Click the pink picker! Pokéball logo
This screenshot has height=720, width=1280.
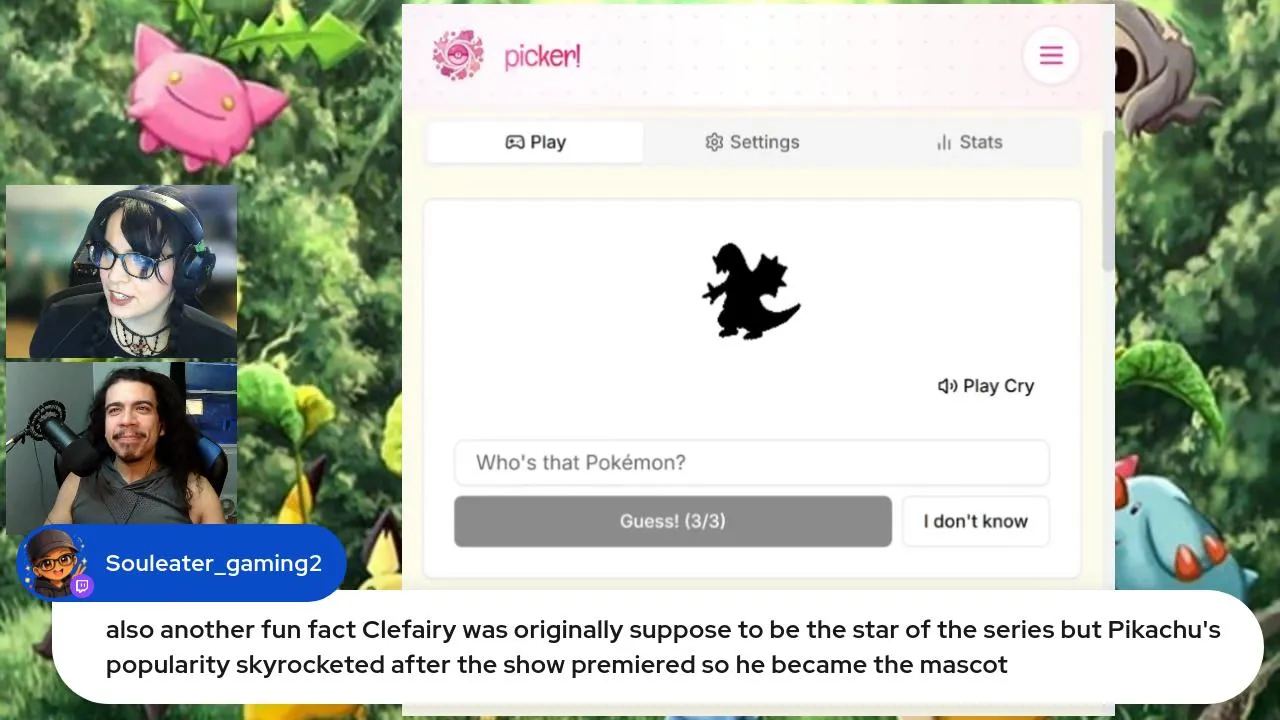coord(458,55)
